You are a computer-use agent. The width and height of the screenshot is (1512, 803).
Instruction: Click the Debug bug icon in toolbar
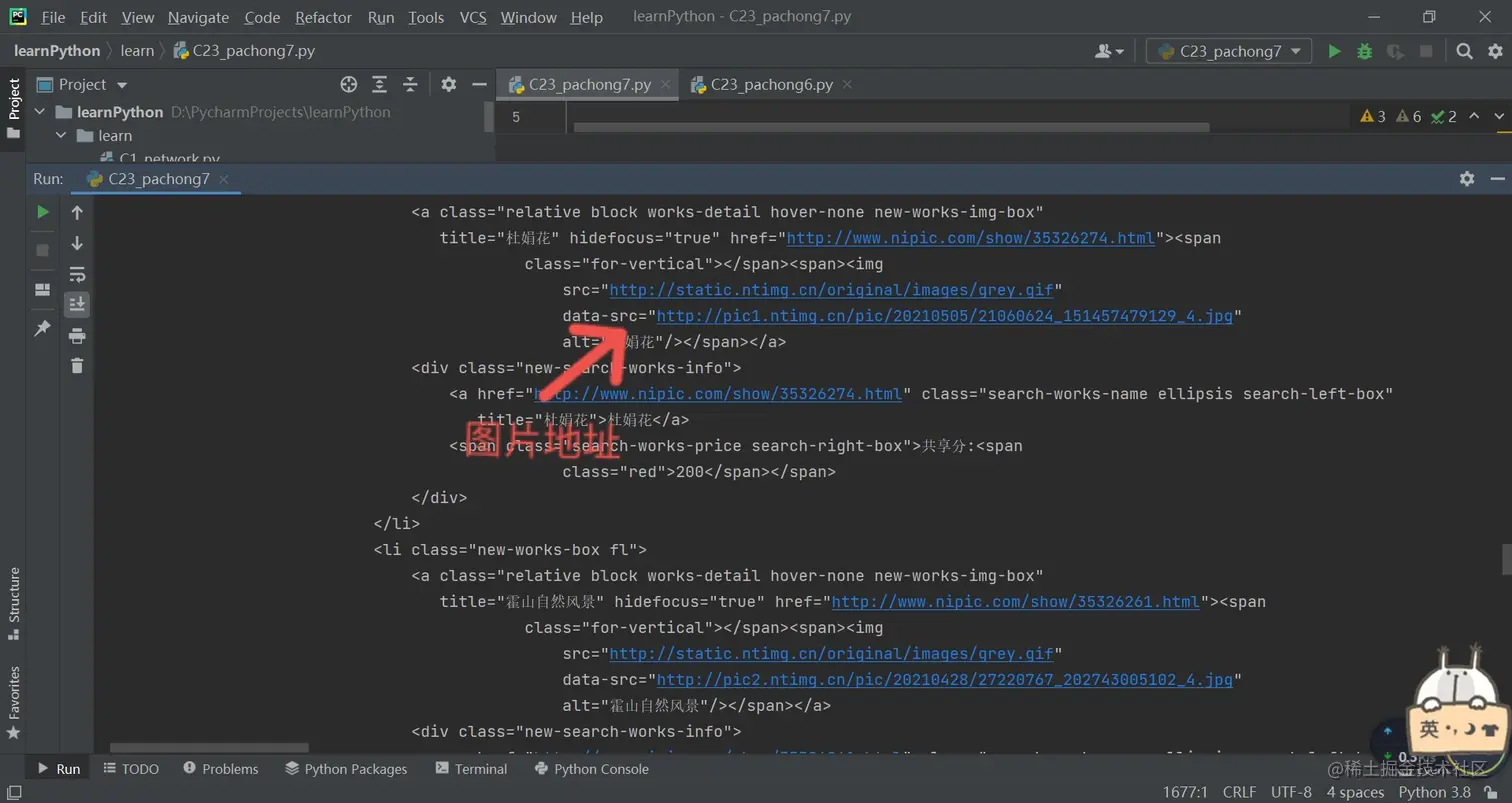[x=1364, y=51]
